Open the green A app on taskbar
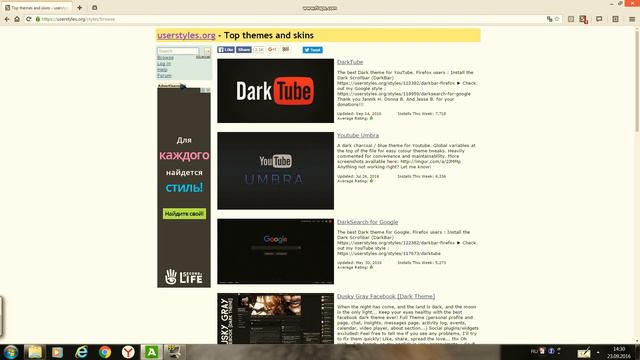Viewport: 640px width, 360px height. [151, 352]
